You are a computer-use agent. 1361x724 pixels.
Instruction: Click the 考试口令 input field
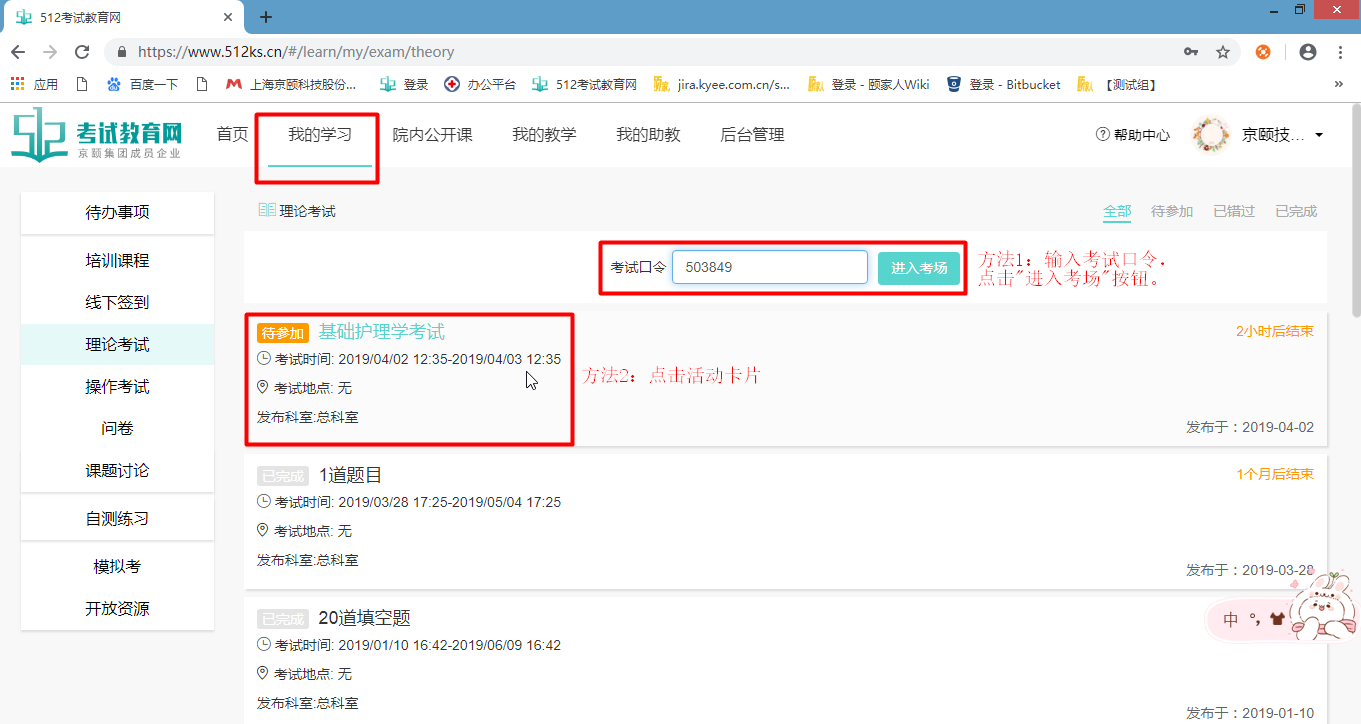coord(770,267)
